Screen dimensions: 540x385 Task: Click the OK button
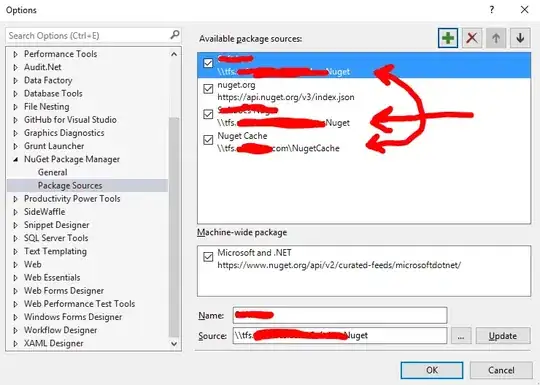[432, 370]
